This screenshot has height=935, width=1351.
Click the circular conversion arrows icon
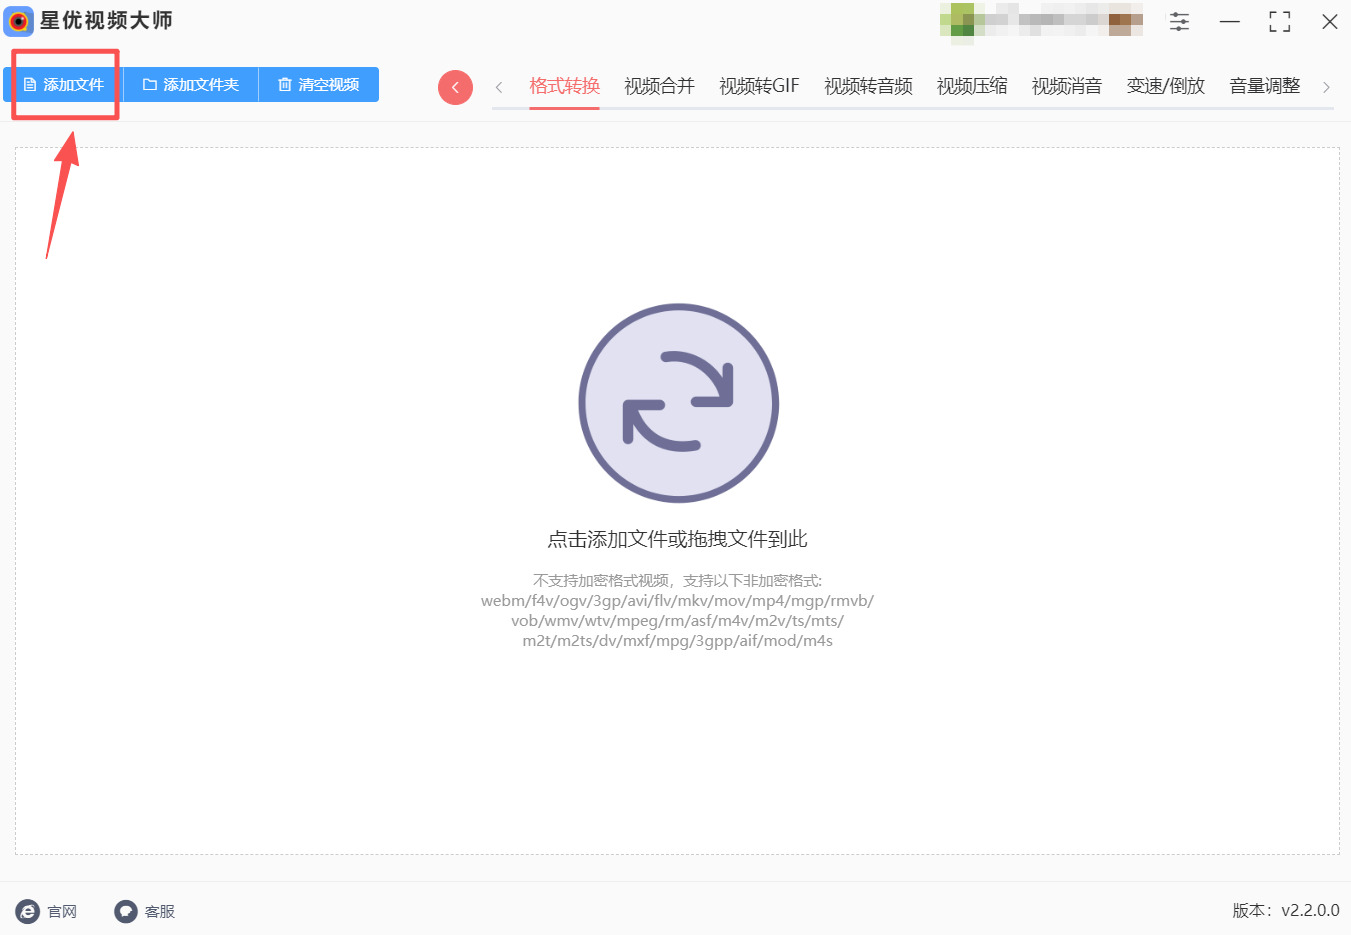(x=678, y=403)
